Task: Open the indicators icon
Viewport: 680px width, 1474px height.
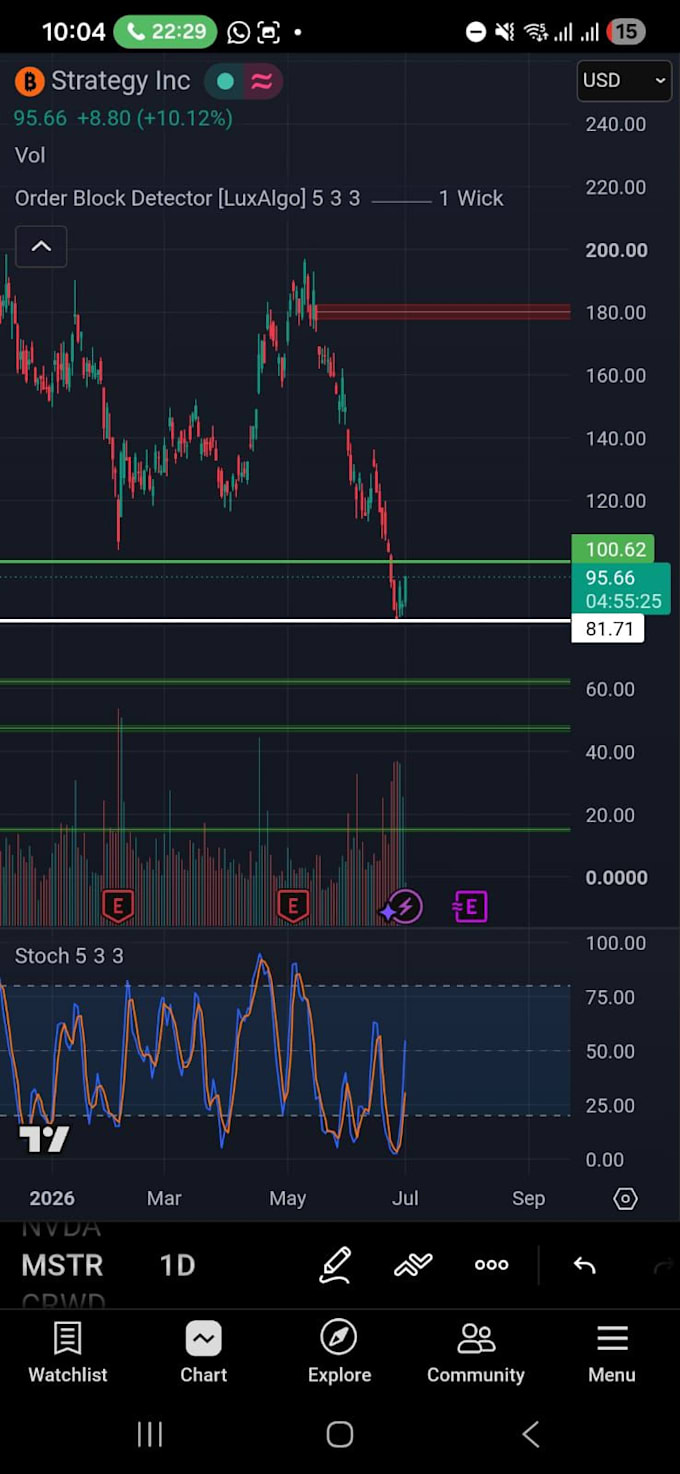Action: [413, 1265]
